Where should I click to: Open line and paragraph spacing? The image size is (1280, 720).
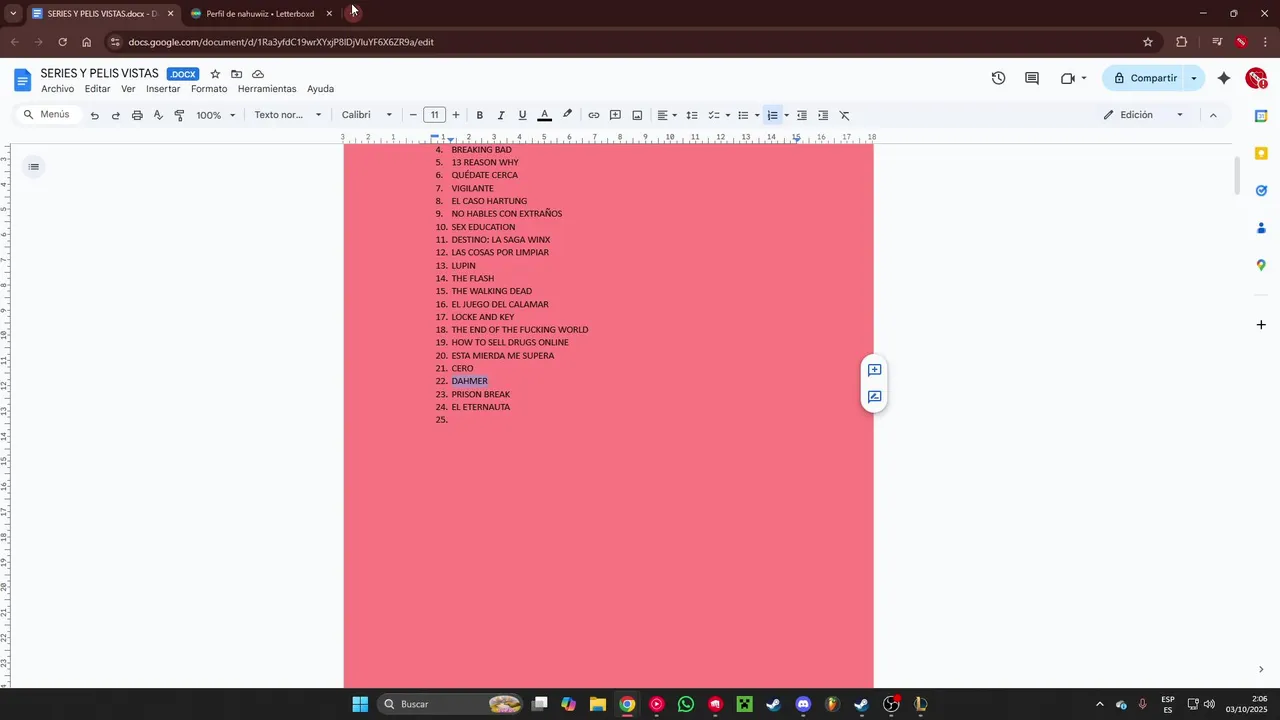(691, 115)
